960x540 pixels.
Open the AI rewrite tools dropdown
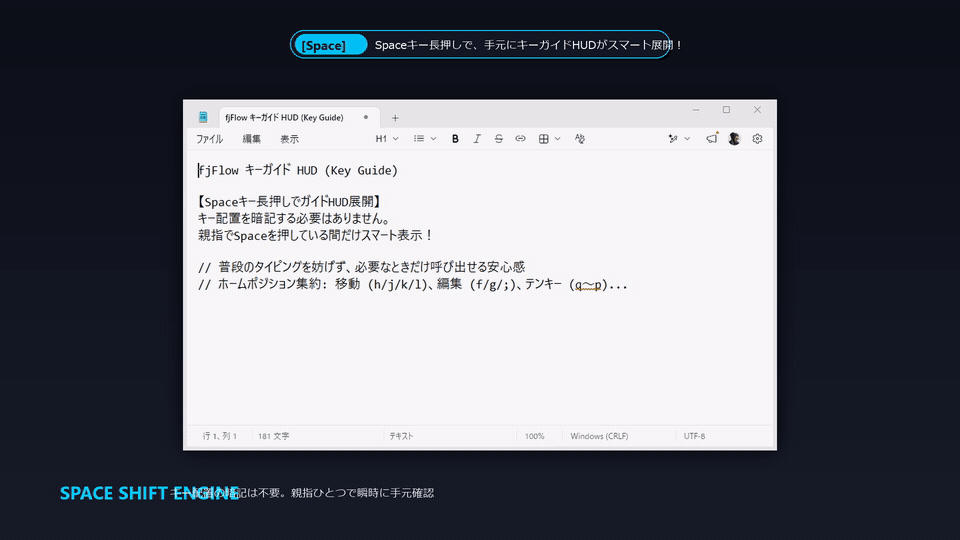coord(679,139)
